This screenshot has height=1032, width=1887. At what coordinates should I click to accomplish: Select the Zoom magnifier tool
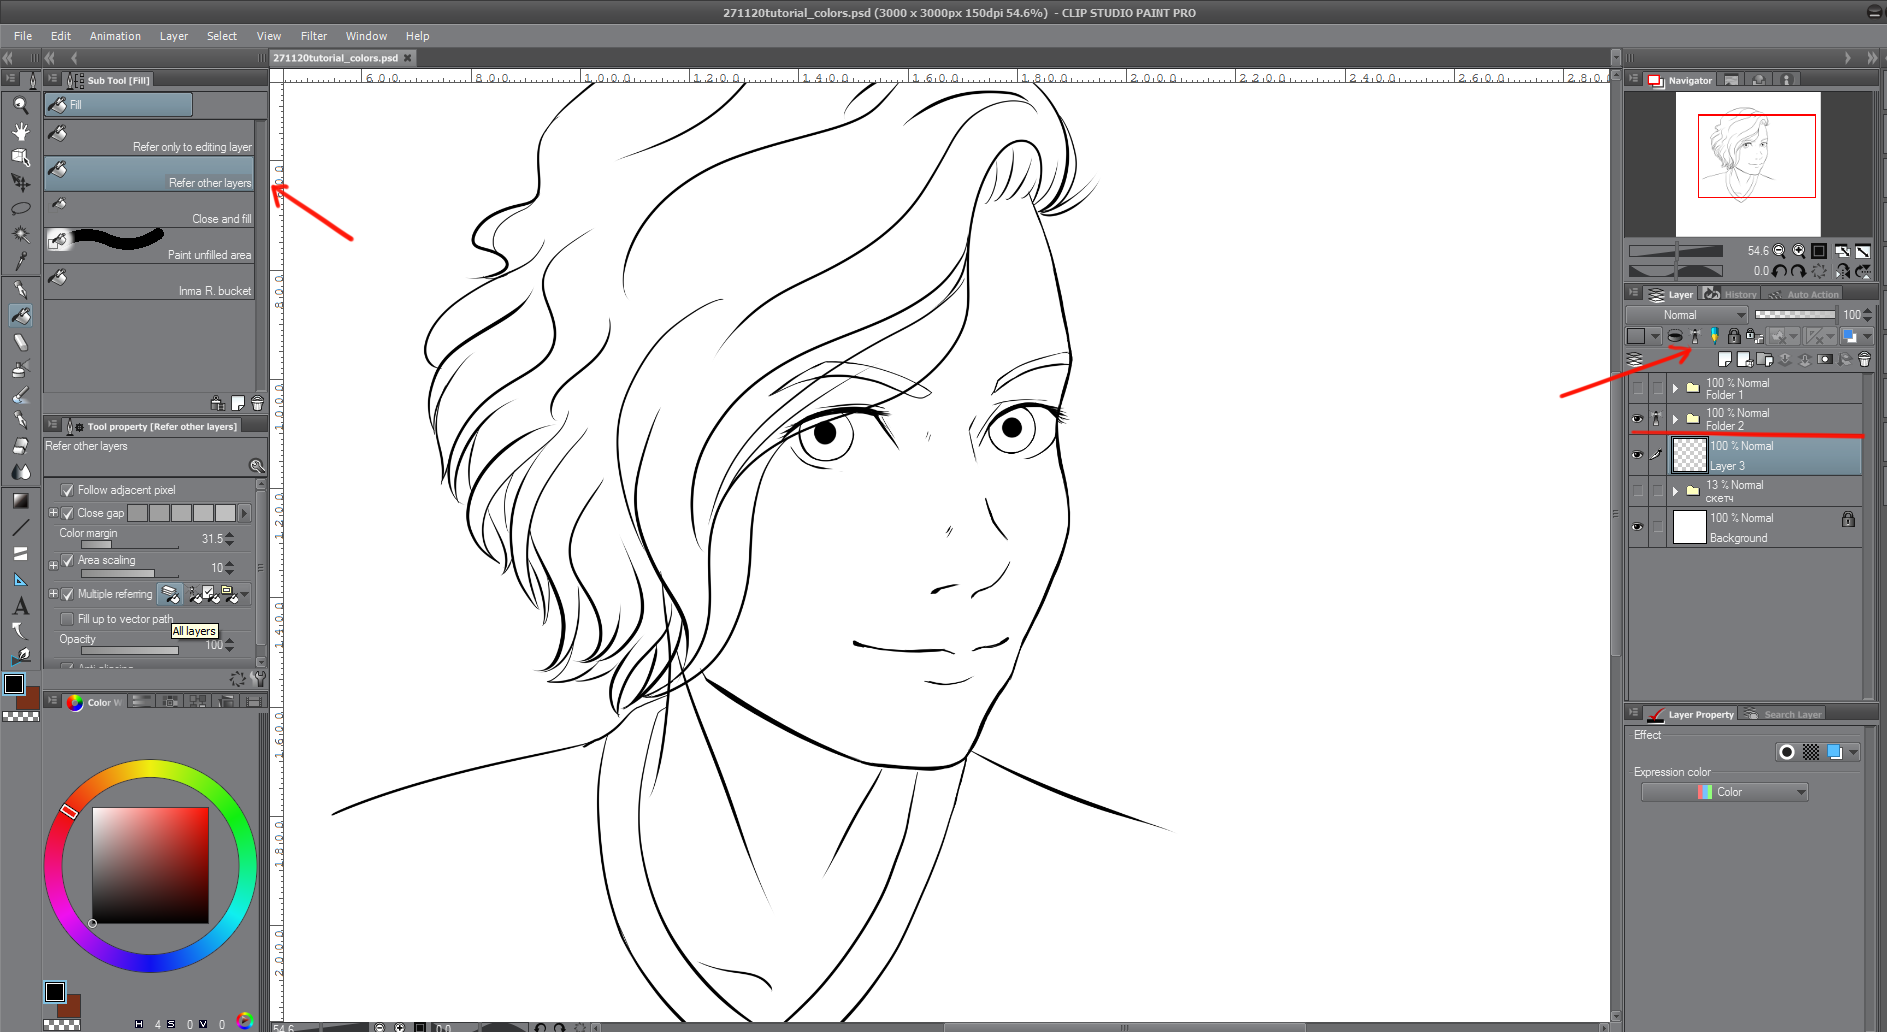tap(20, 104)
